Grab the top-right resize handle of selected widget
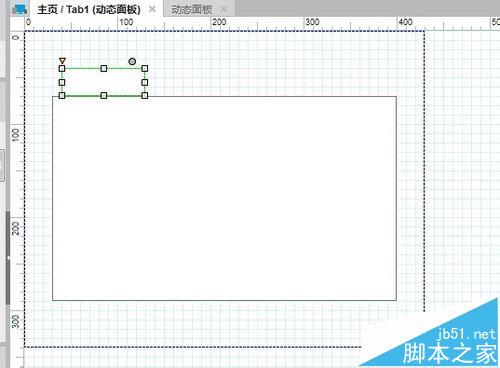The image size is (500, 368). (145, 69)
